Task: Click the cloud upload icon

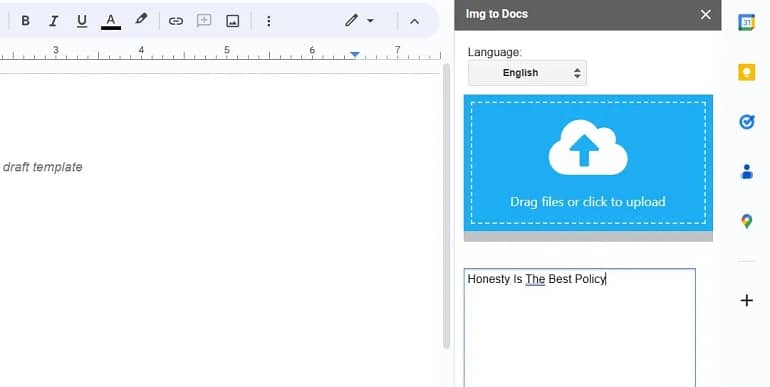Action: [588, 147]
